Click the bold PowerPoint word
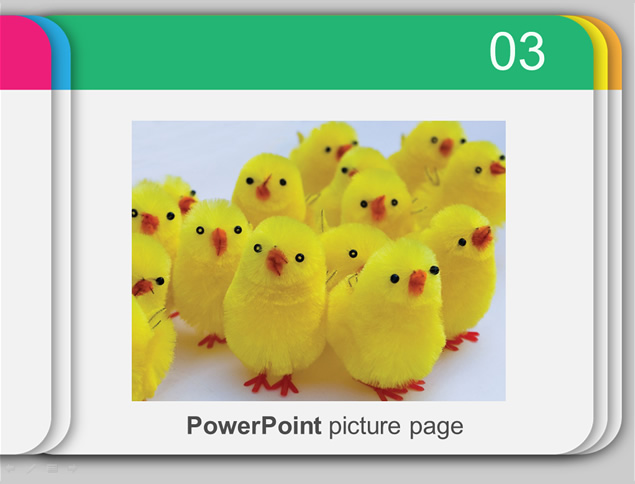635x484 pixels. click(254, 426)
